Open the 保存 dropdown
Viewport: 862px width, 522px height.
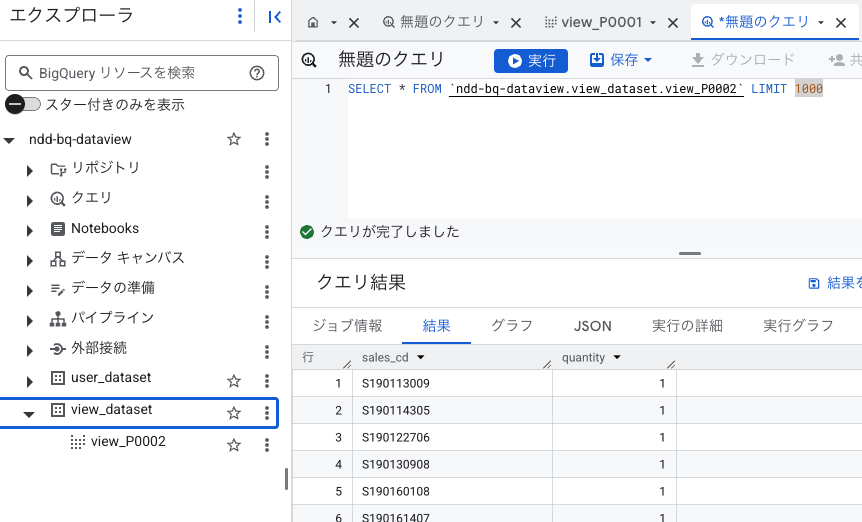click(x=648, y=60)
